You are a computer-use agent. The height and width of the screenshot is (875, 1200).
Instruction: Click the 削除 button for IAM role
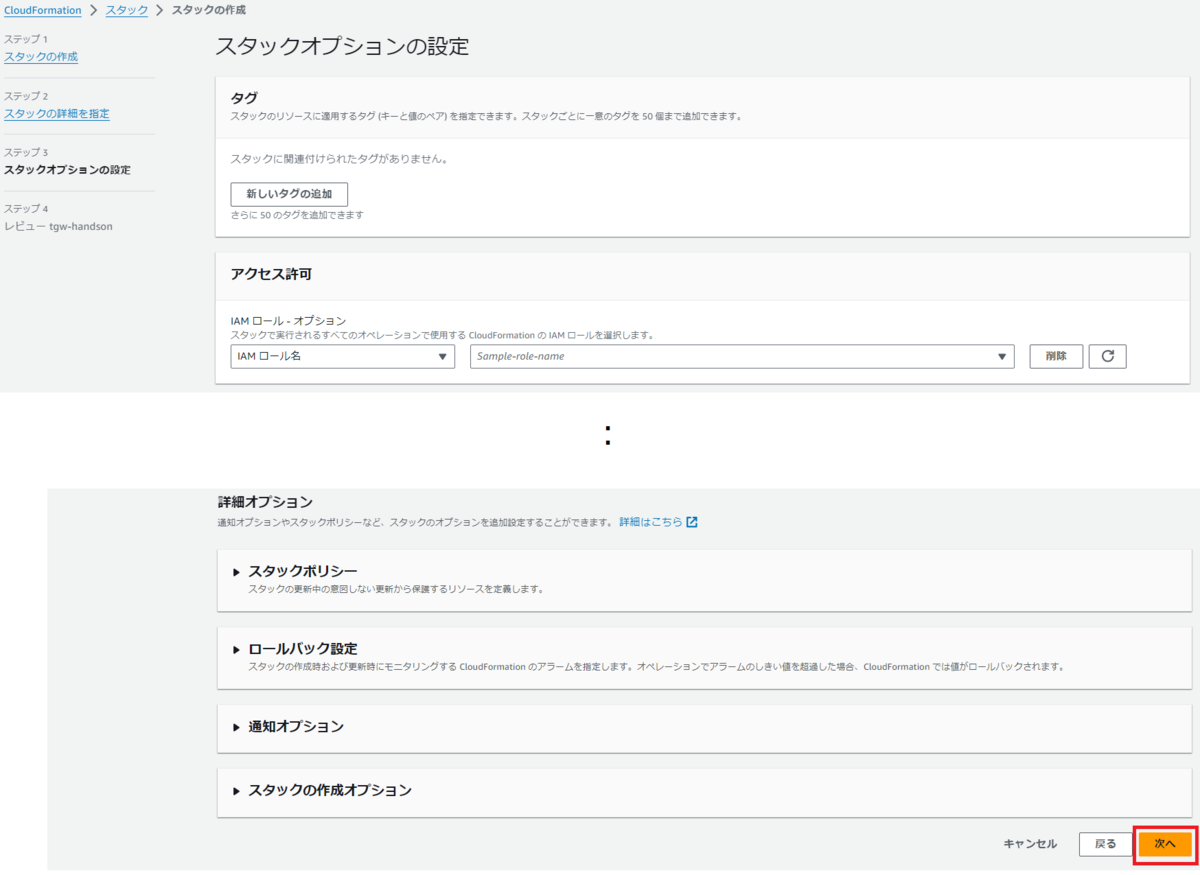[x=1056, y=356]
